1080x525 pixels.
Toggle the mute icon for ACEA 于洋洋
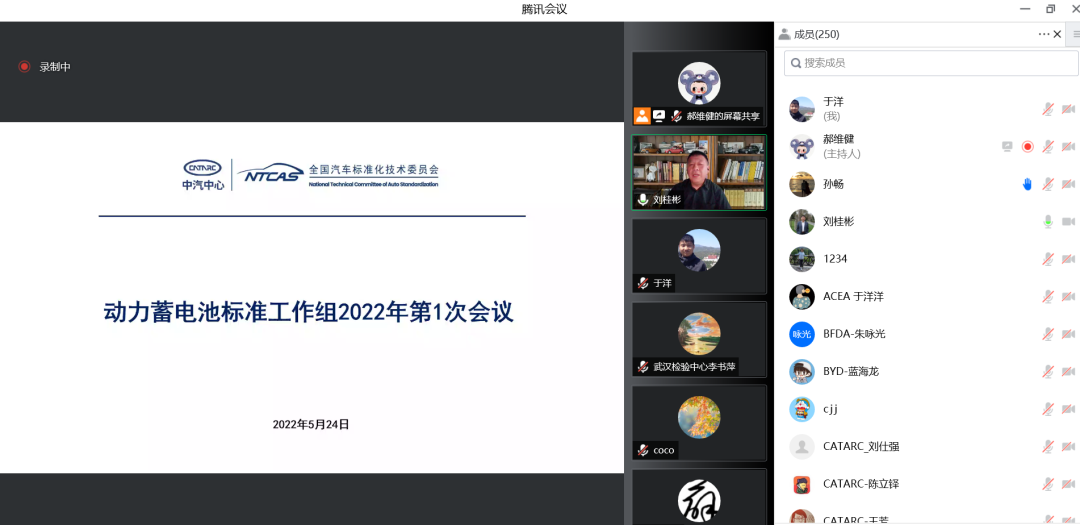(x=1047, y=296)
